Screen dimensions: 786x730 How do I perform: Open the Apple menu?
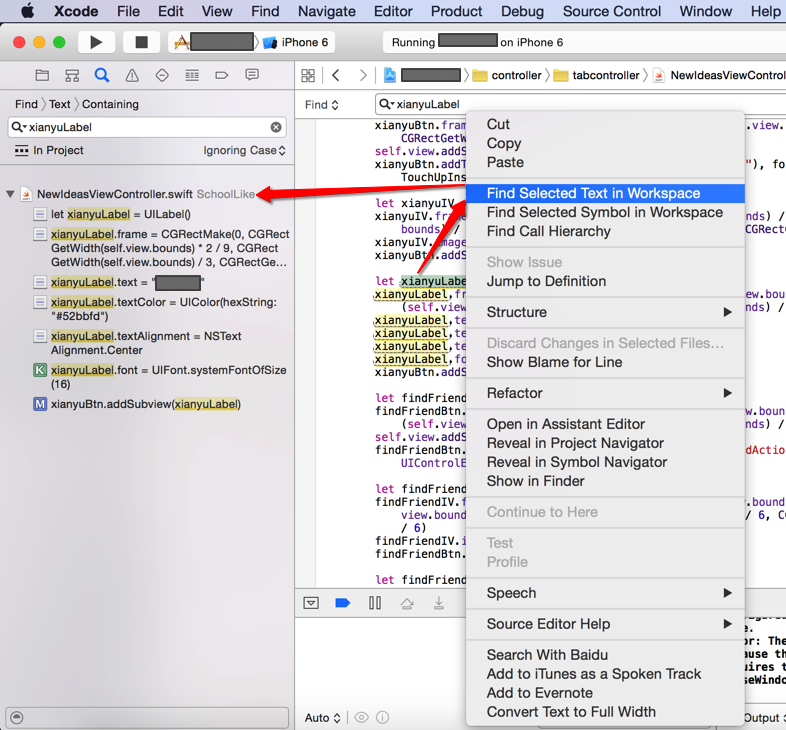click(x=28, y=11)
